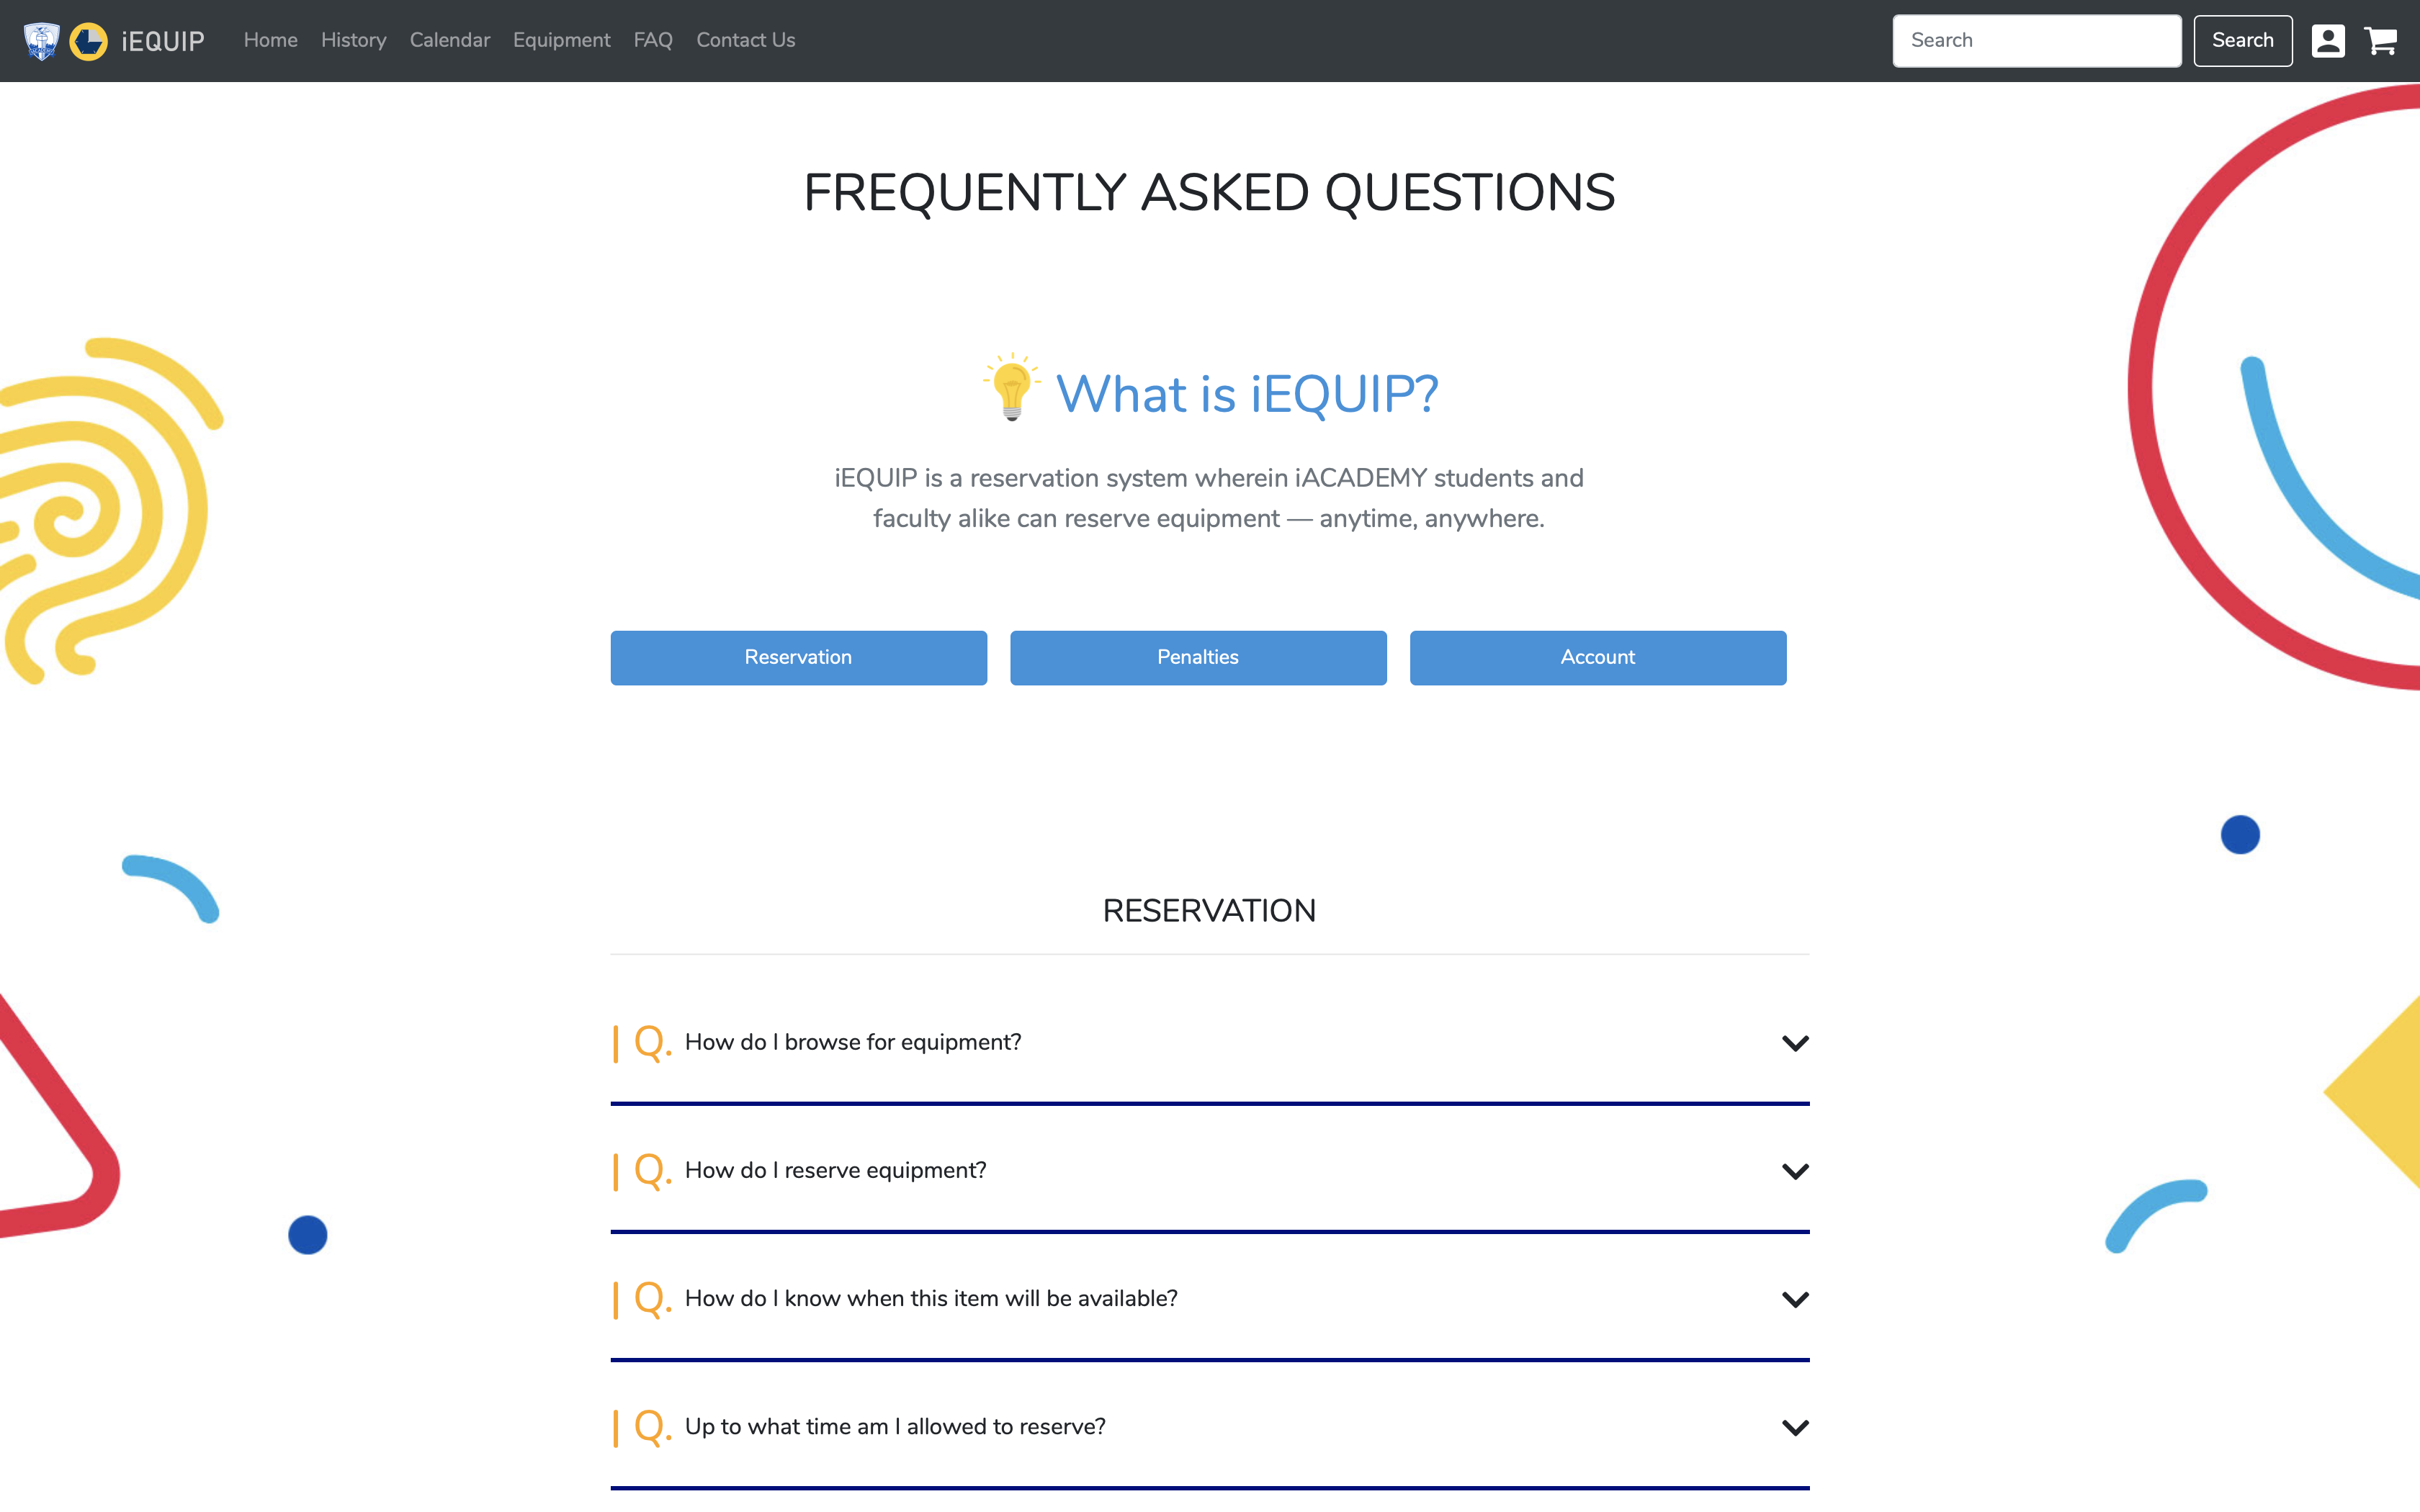2420x1512 pixels.
Task: Click the Penalties category button
Action: (1198, 657)
